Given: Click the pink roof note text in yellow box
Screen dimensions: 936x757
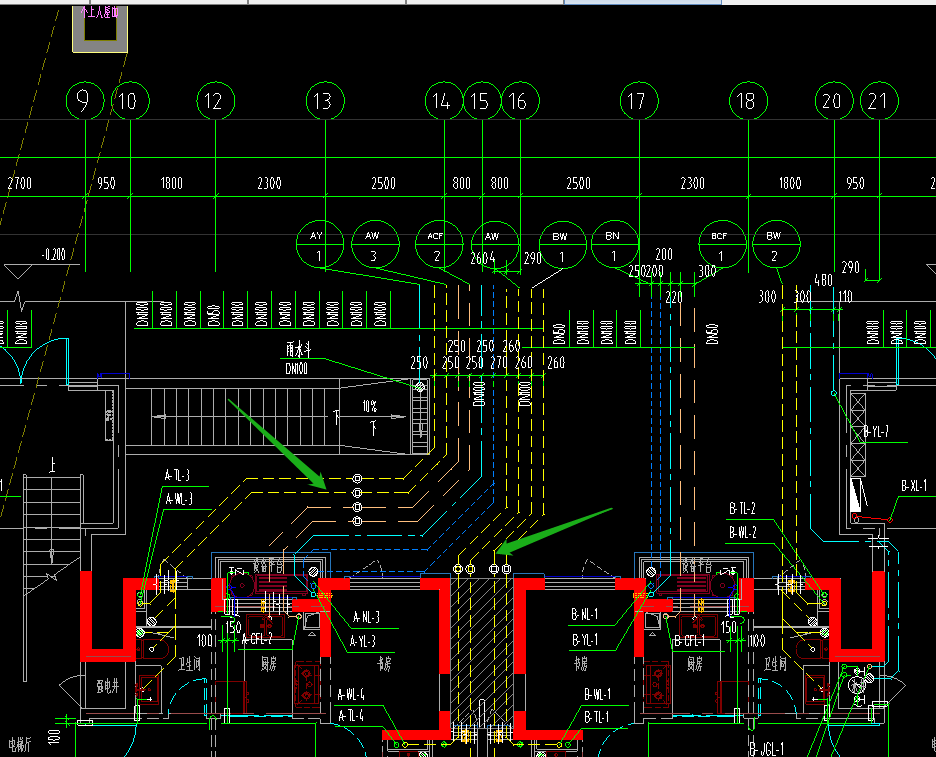Looking at the screenshot, I should coord(100,13).
